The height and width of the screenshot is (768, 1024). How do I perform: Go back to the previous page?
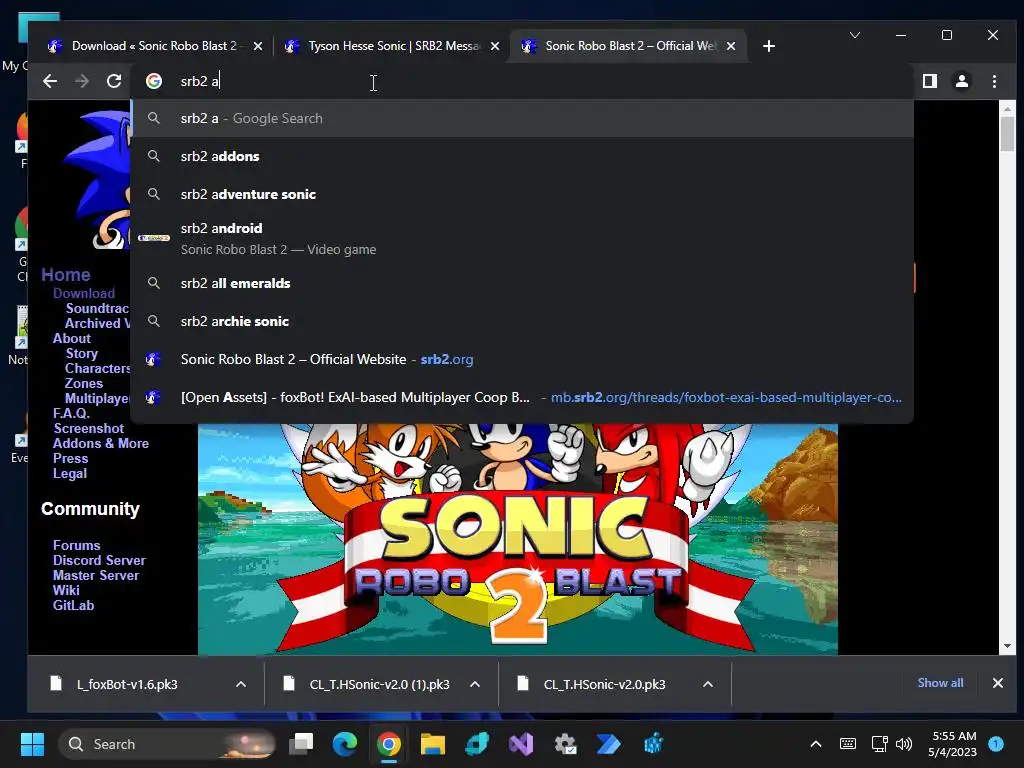pyautogui.click(x=50, y=81)
